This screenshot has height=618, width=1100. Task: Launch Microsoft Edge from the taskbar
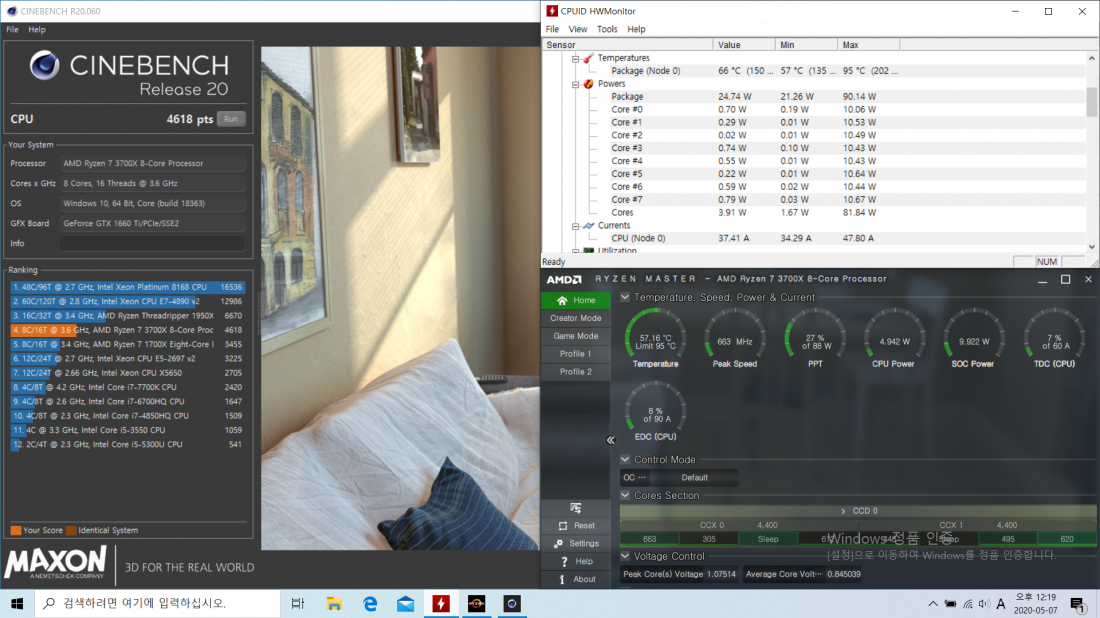click(x=370, y=604)
